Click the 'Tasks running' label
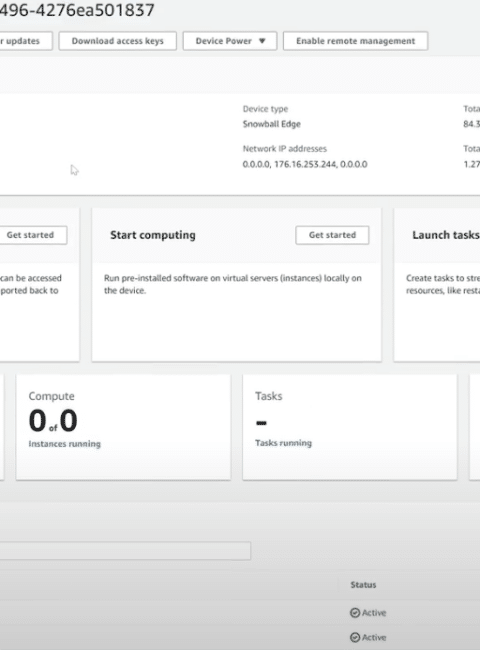This screenshot has height=650, width=480. click(284, 443)
